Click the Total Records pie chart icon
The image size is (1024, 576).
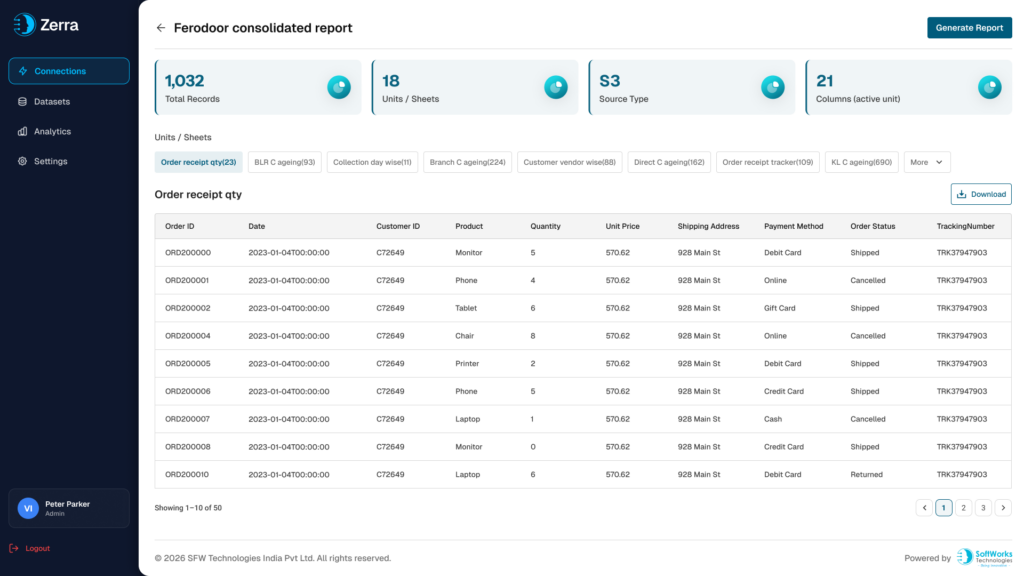339,87
